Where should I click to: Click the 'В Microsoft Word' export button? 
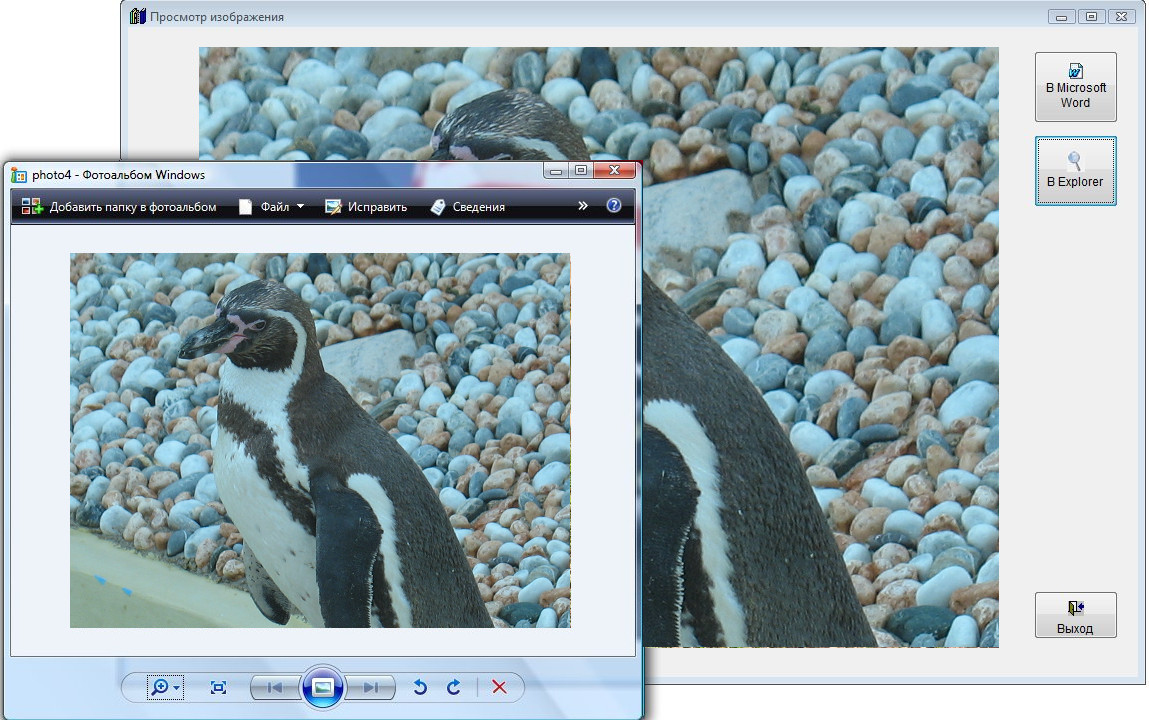coord(1075,86)
